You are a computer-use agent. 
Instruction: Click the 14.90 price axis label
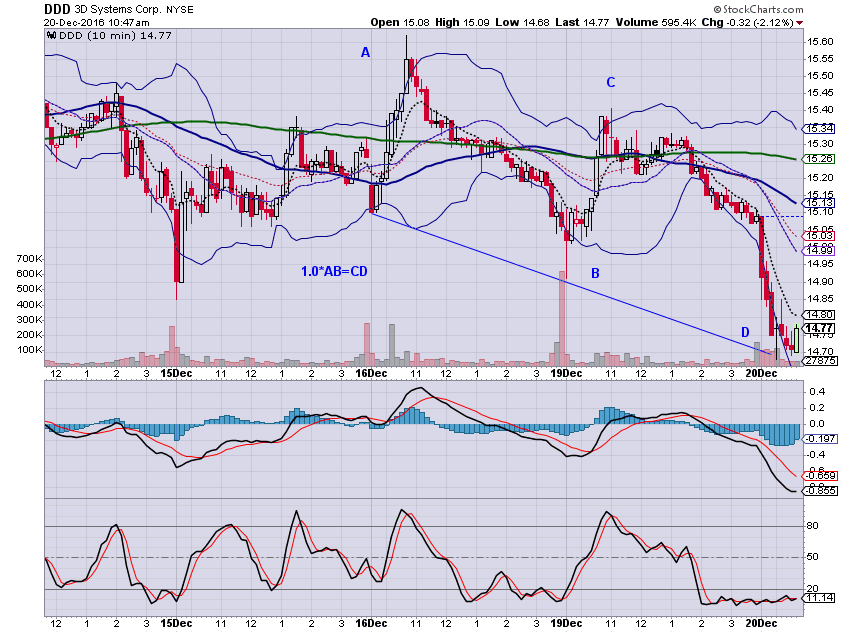point(820,282)
